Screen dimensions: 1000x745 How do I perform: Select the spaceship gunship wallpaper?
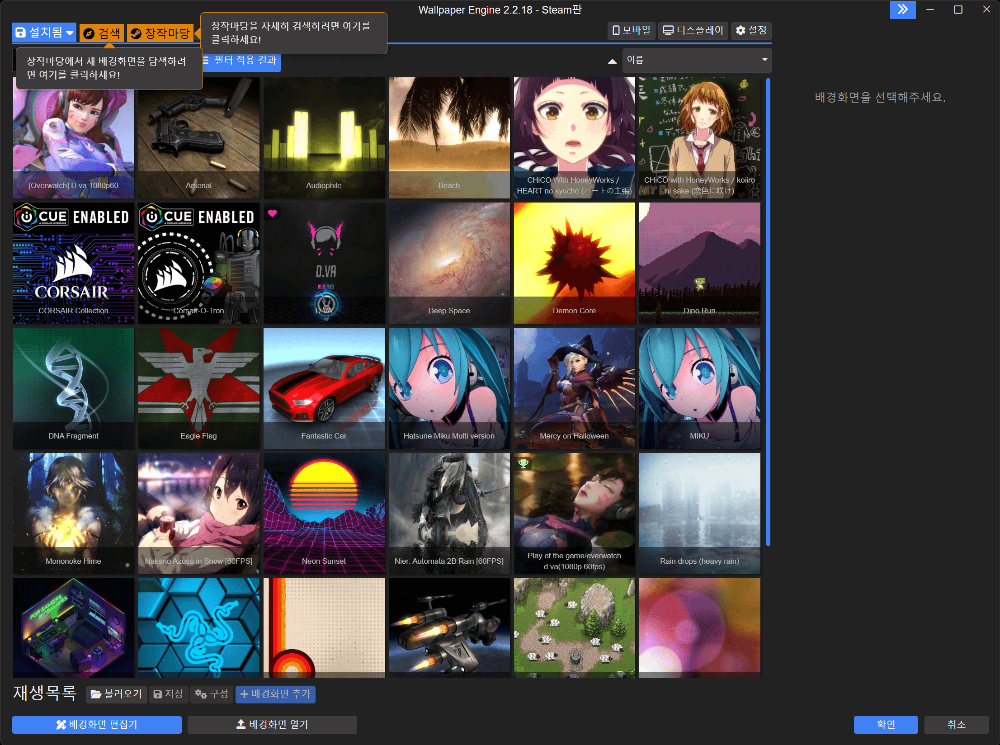point(449,628)
